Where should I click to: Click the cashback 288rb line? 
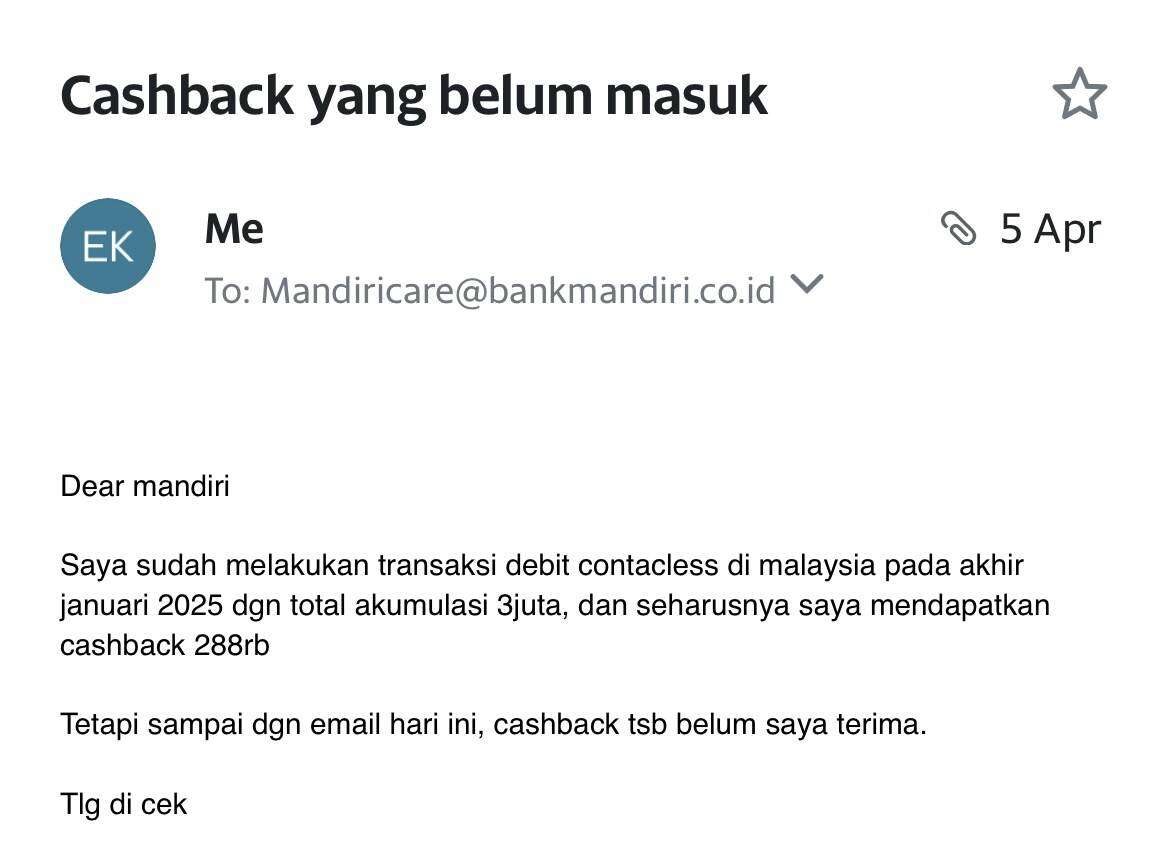(164, 645)
